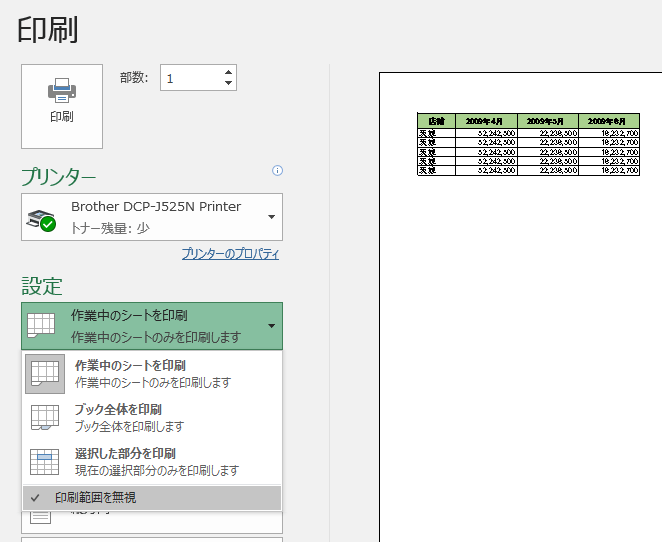Click 2009年4月 header cell in preview
Viewport: 662px width, 542px height.
[x=486, y=121]
